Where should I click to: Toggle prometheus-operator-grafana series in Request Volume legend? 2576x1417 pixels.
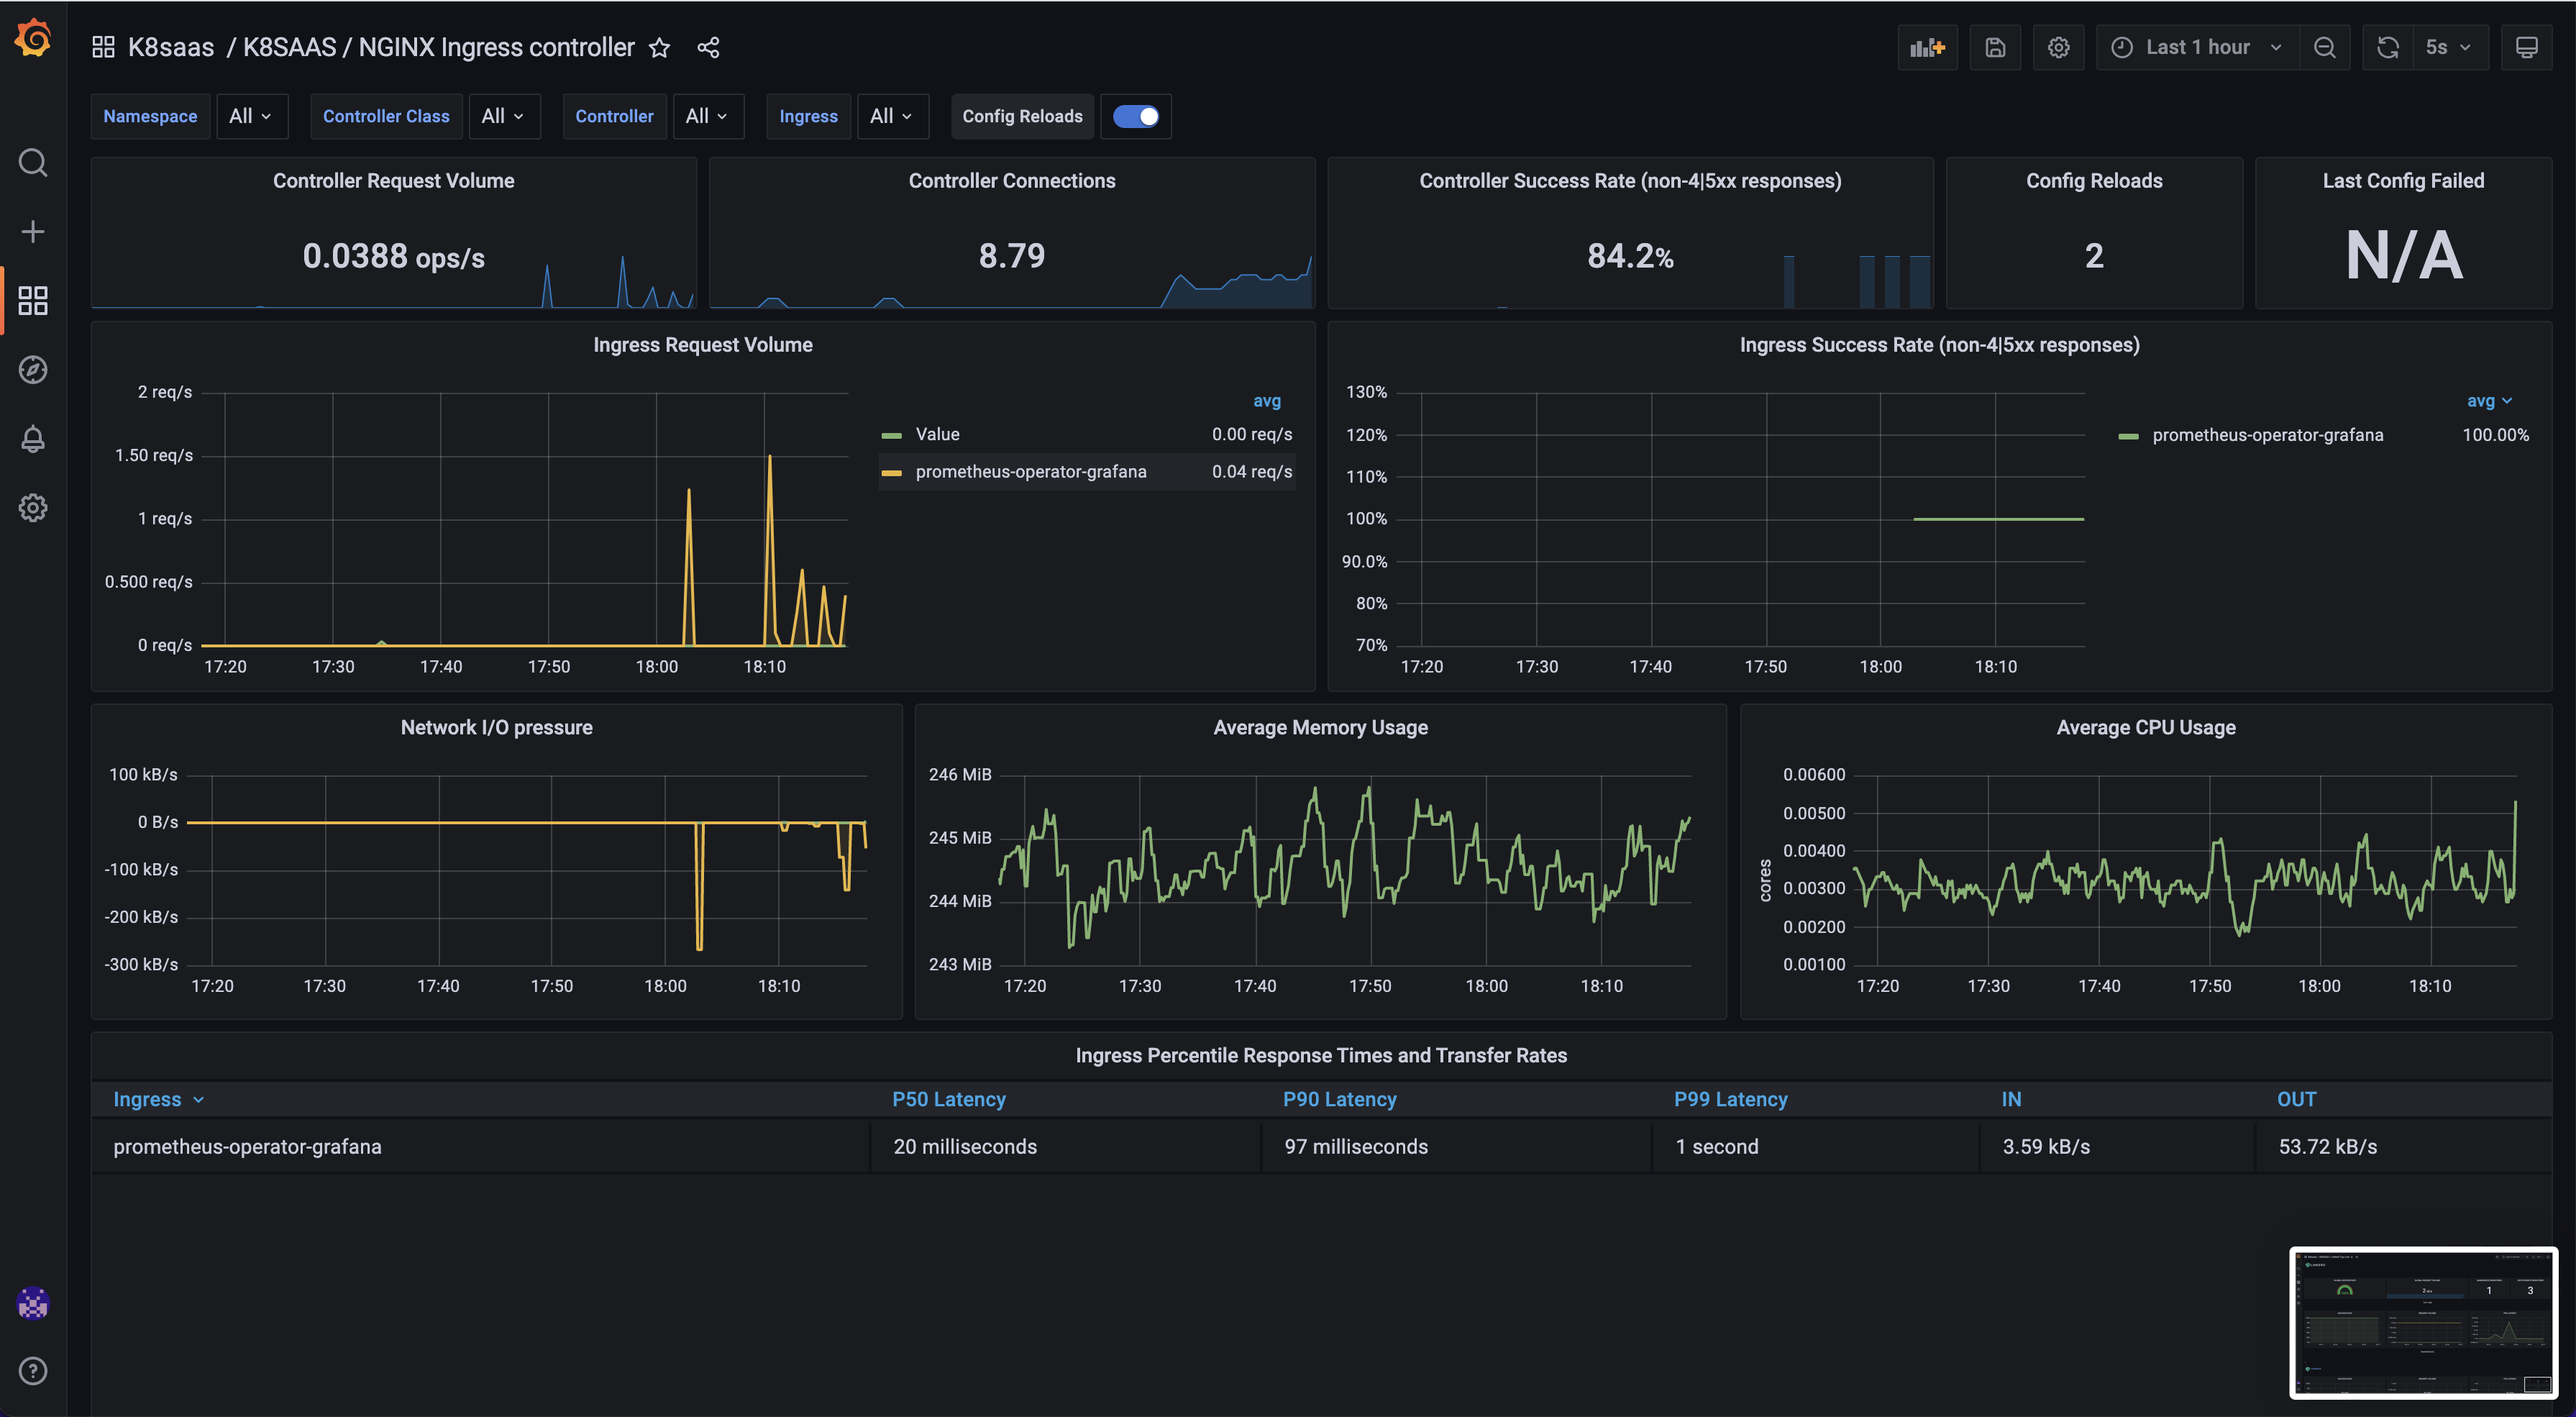(x=1031, y=472)
